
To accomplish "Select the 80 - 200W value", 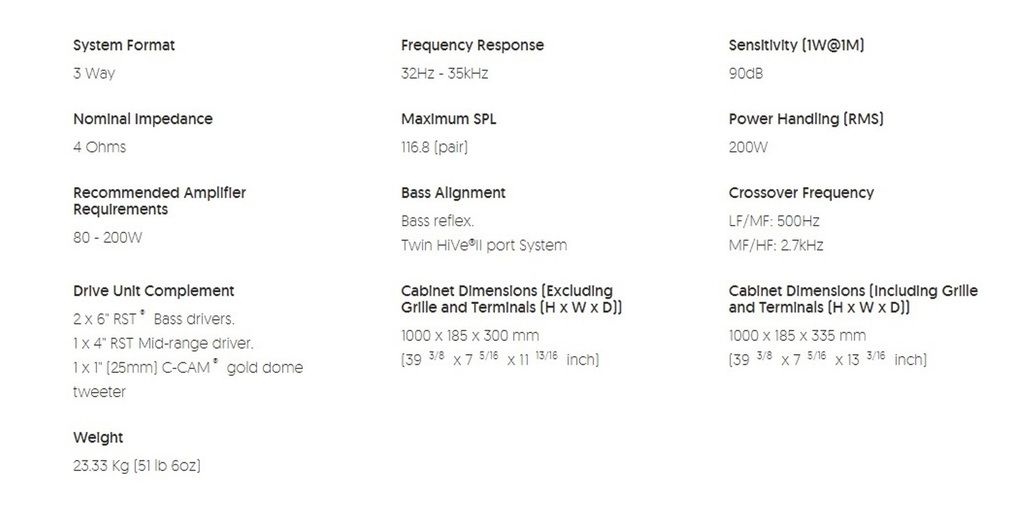I will click(107, 238).
